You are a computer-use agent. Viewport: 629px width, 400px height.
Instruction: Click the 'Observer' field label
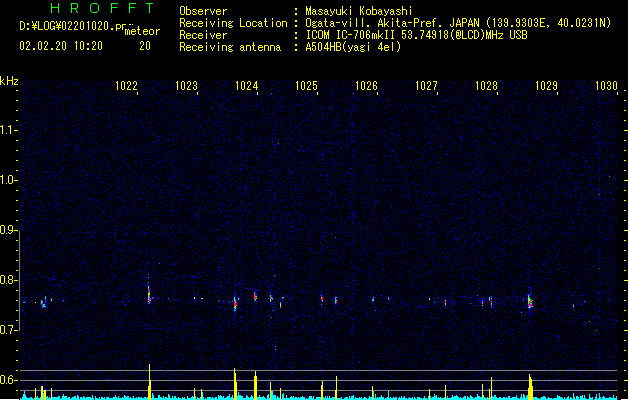pos(203,11)
